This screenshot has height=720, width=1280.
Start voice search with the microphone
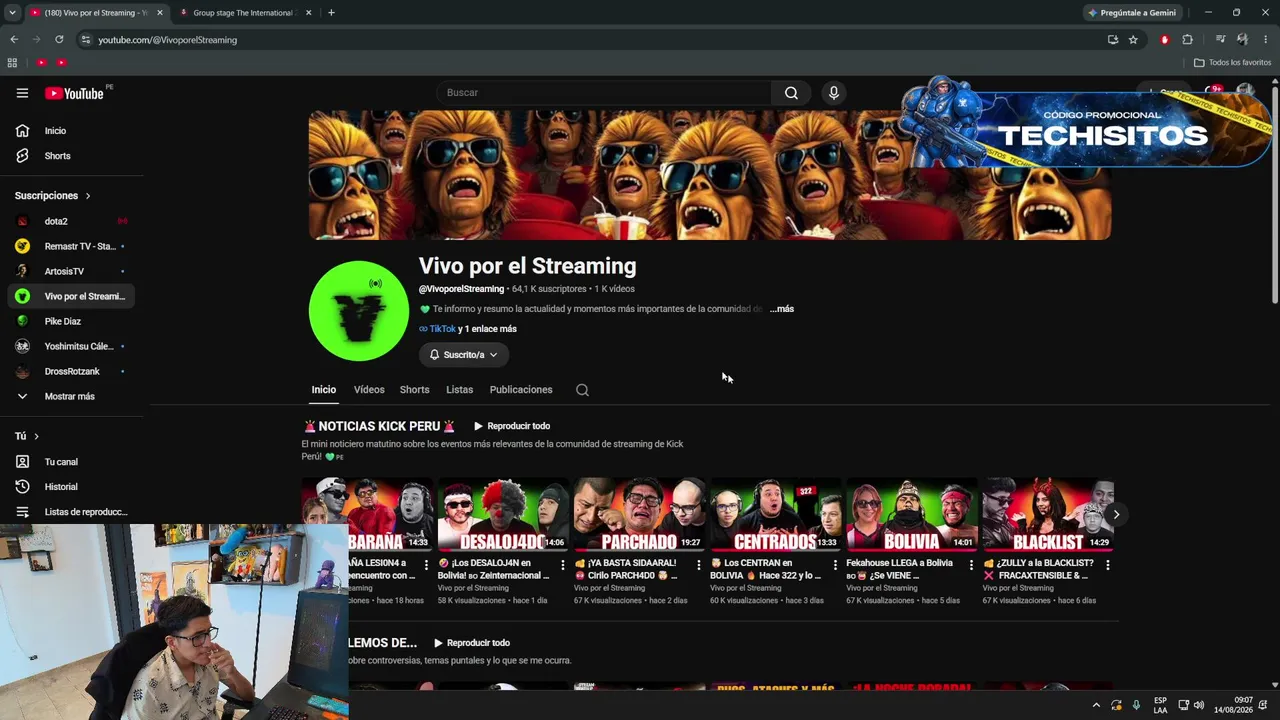pyautogui.click(x=833, y=93)
